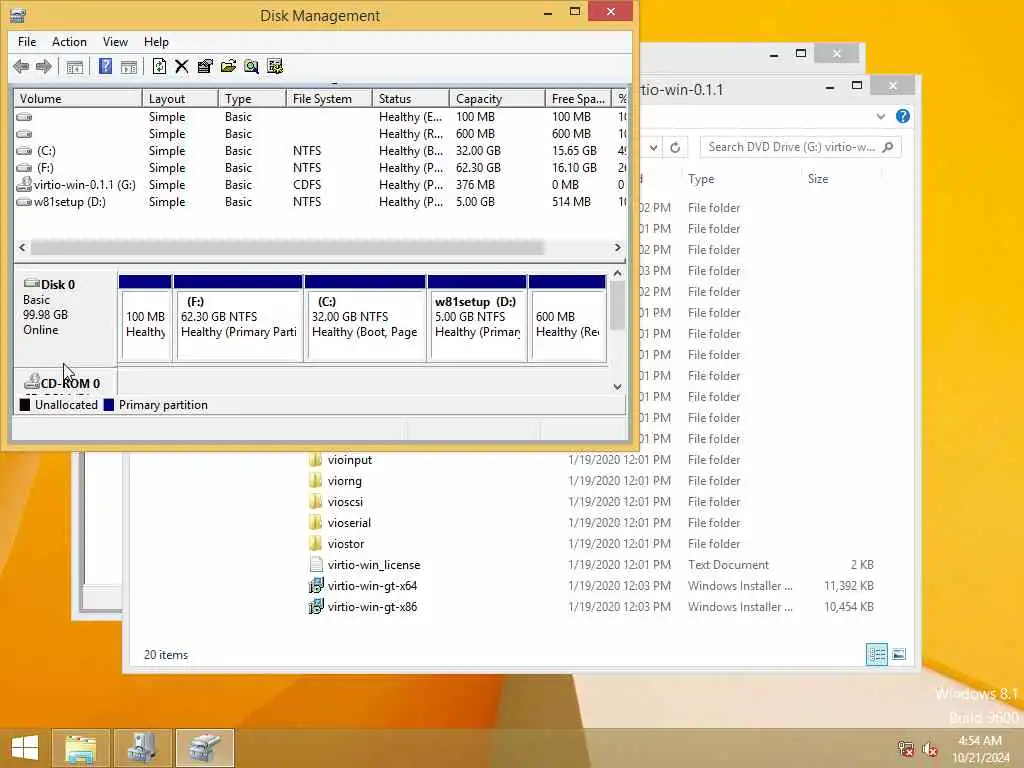Select the 100 MB partition block
1024x768 pixels.
(145, 319)
